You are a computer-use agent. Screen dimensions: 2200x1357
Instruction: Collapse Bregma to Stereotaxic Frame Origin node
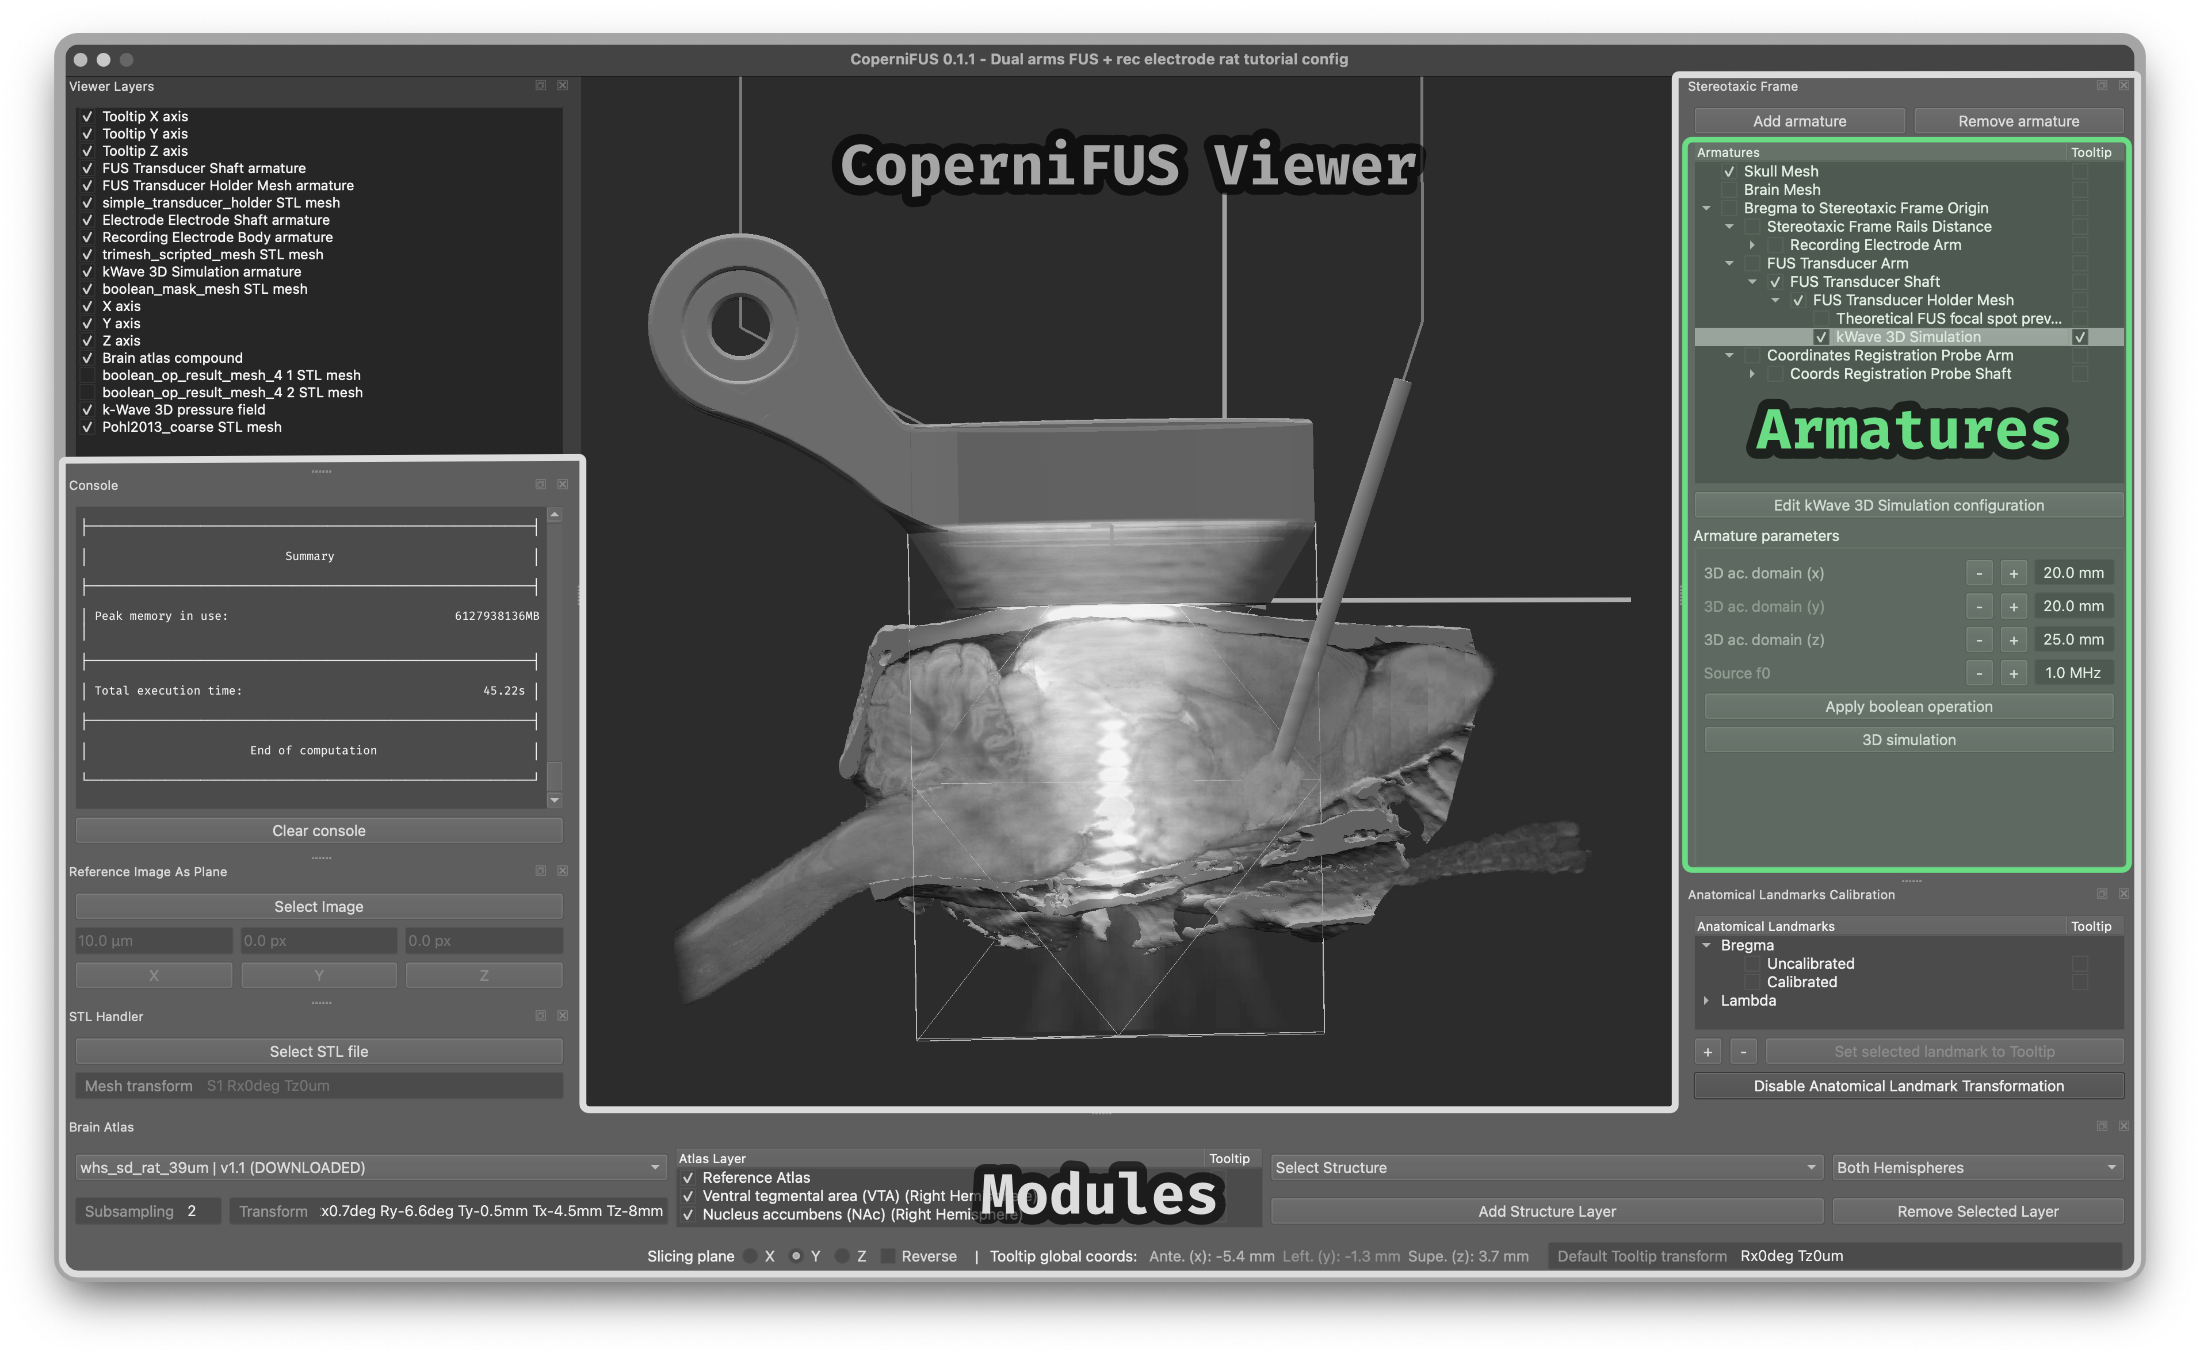1707,208
